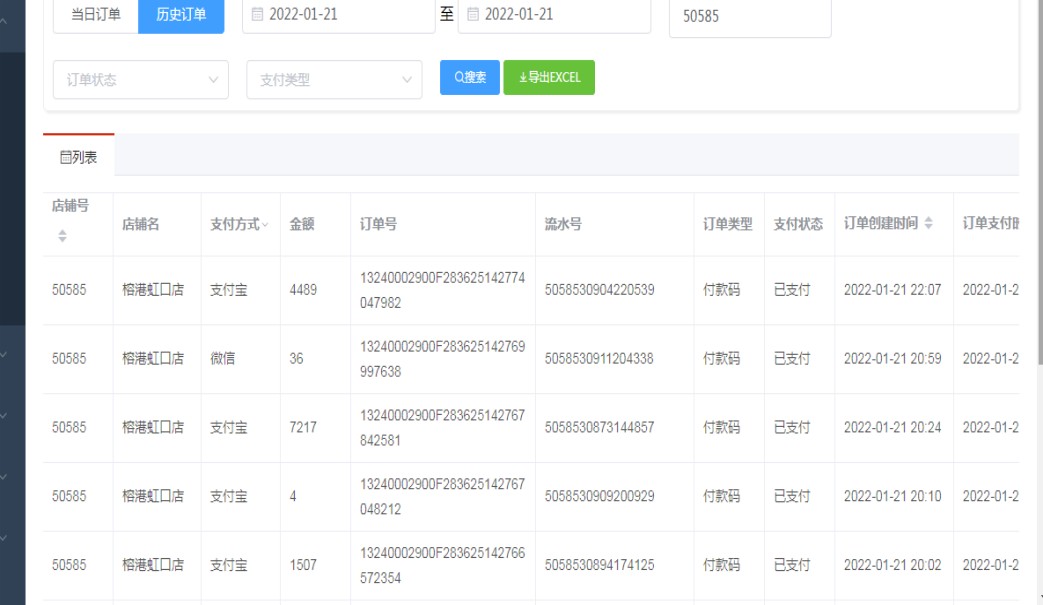Focus the store number field 50585
Image resolution: width=1043 pixels, height=605 pixels.
pos(749,17)
